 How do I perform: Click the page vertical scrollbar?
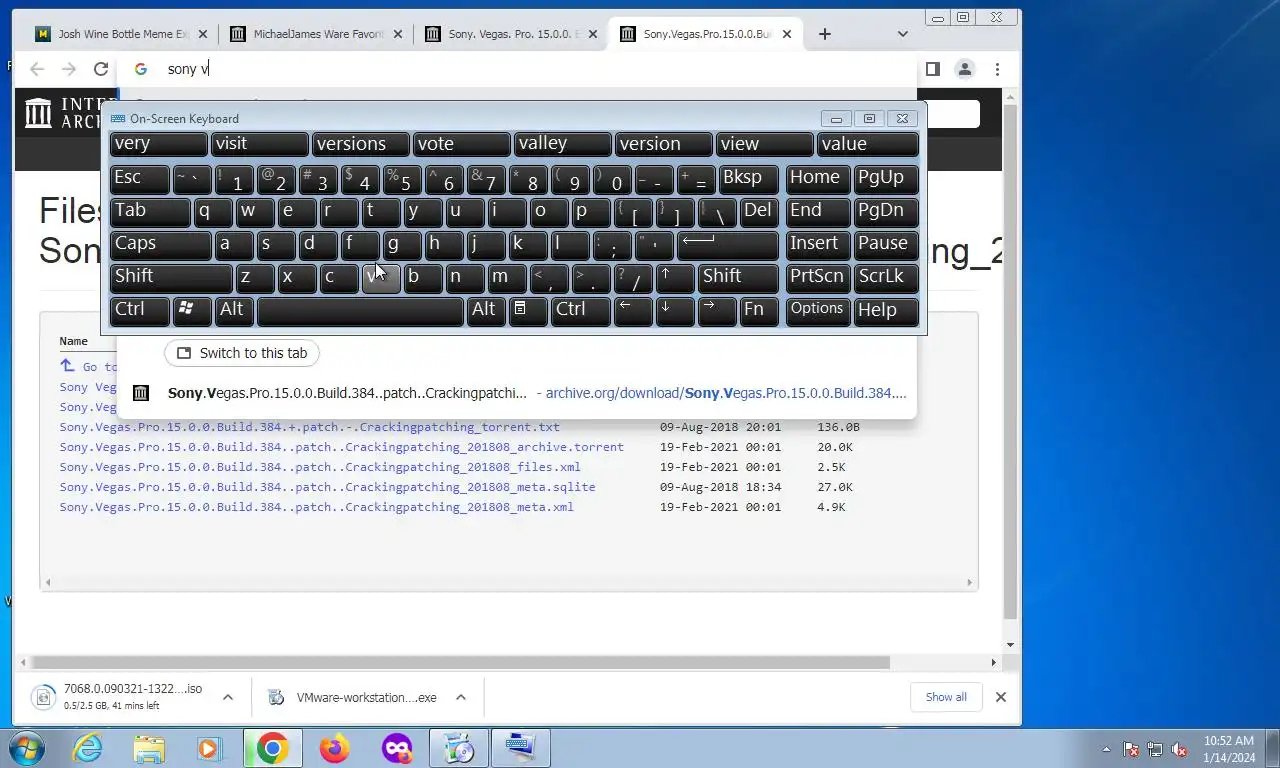point(1010,360)
